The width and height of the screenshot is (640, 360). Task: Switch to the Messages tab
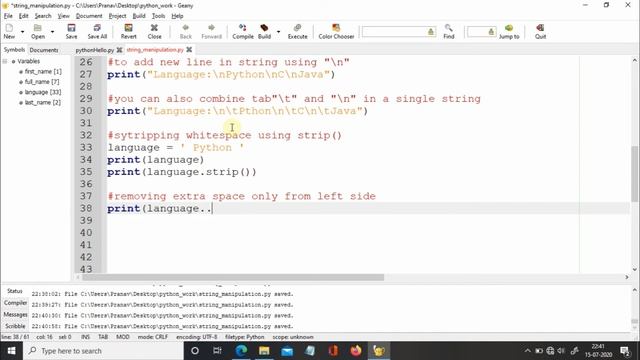point(15,315)
